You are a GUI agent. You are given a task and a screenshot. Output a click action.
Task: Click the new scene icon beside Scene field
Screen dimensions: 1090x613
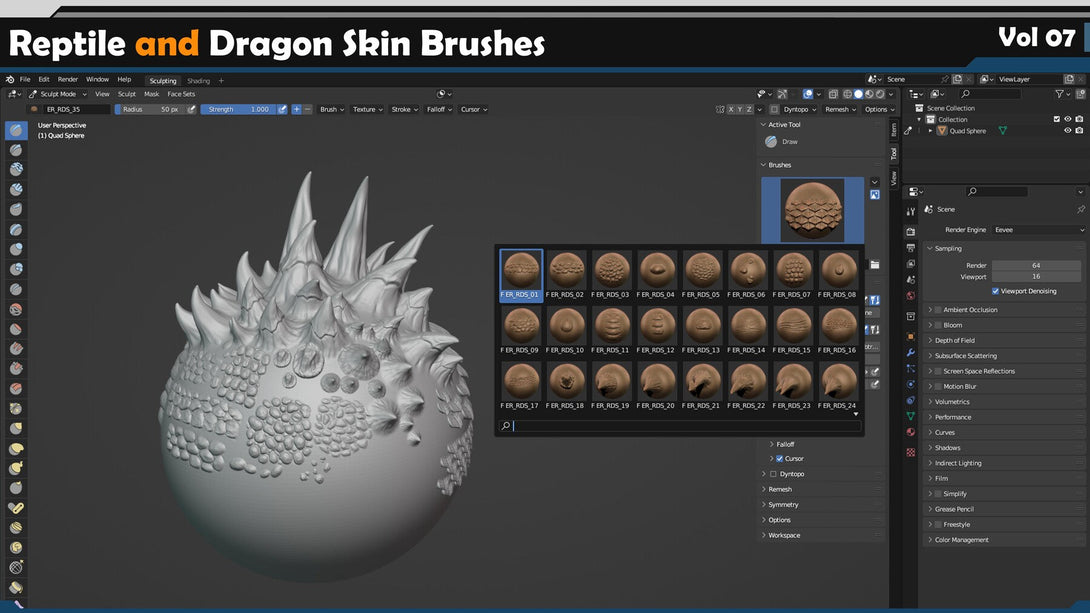pyautogui.click(x=957, y=79)
